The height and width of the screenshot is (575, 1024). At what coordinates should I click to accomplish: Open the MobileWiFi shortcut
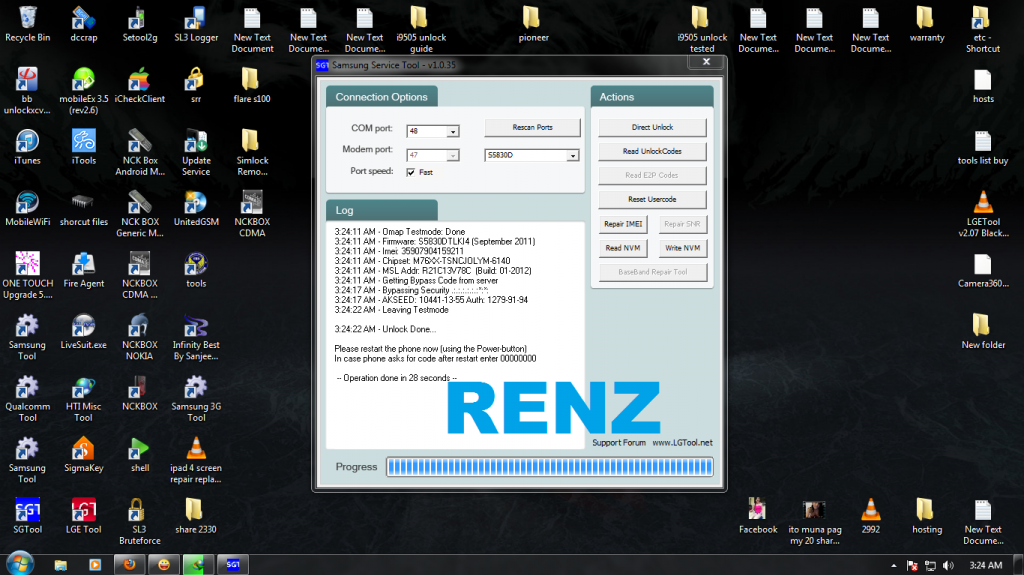pos(27,209)
